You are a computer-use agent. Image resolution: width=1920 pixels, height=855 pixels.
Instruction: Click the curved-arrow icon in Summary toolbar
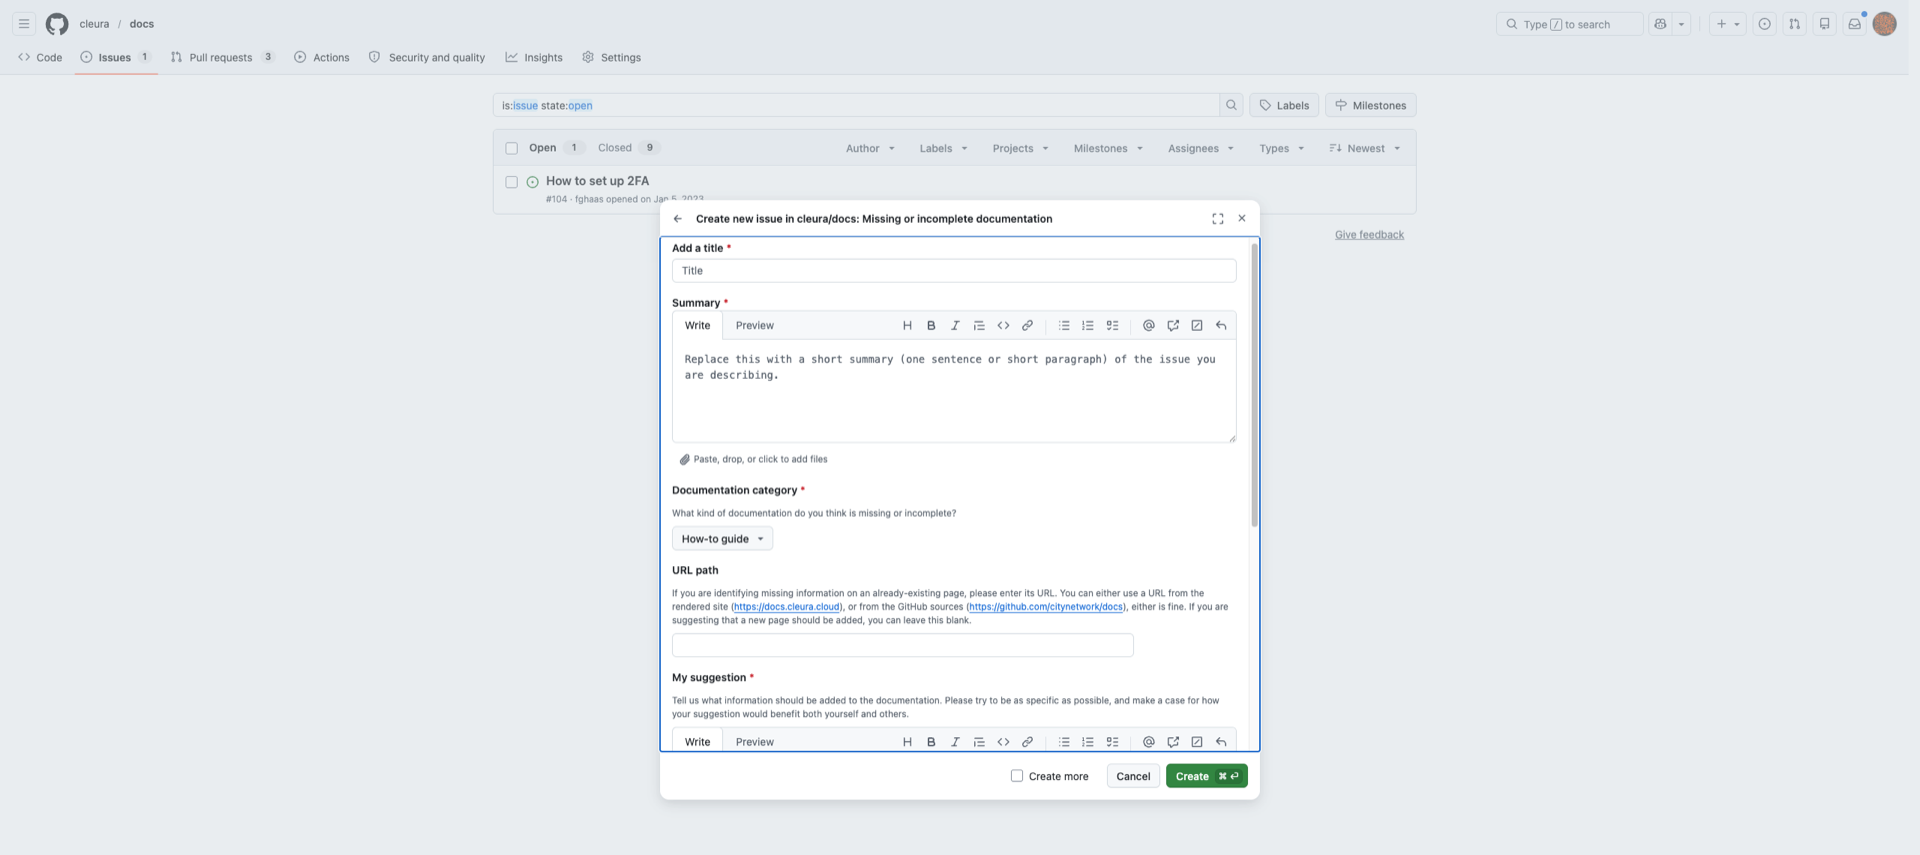[x=1221, y=325]
